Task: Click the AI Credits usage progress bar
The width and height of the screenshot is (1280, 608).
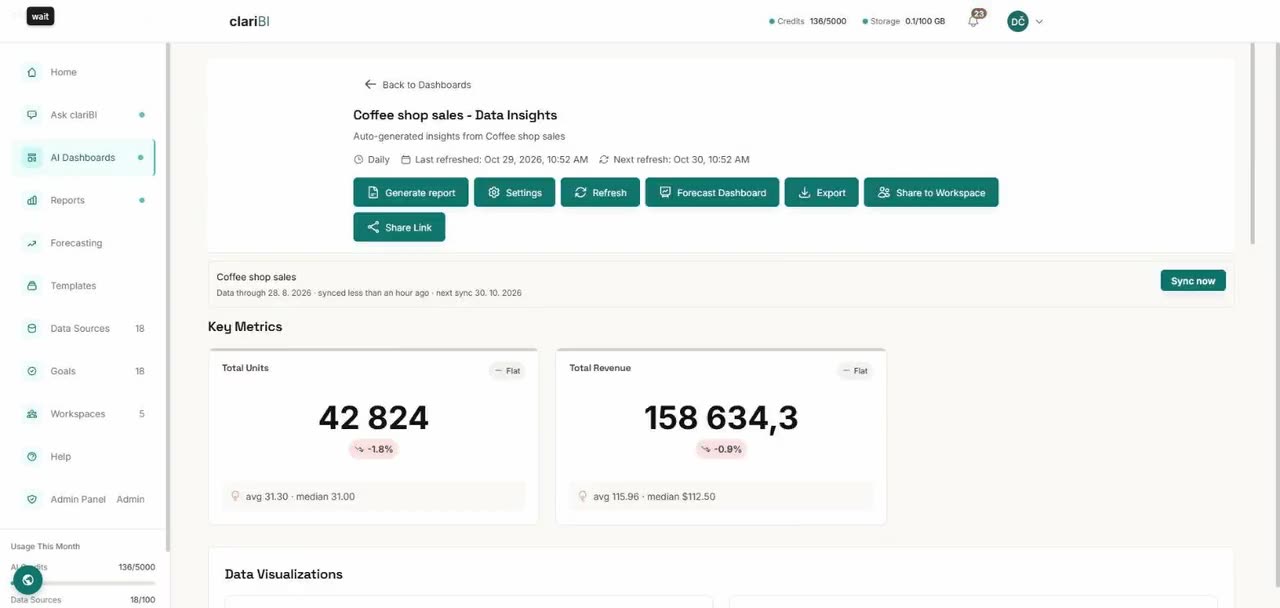Action: click(x=84, y=582)
